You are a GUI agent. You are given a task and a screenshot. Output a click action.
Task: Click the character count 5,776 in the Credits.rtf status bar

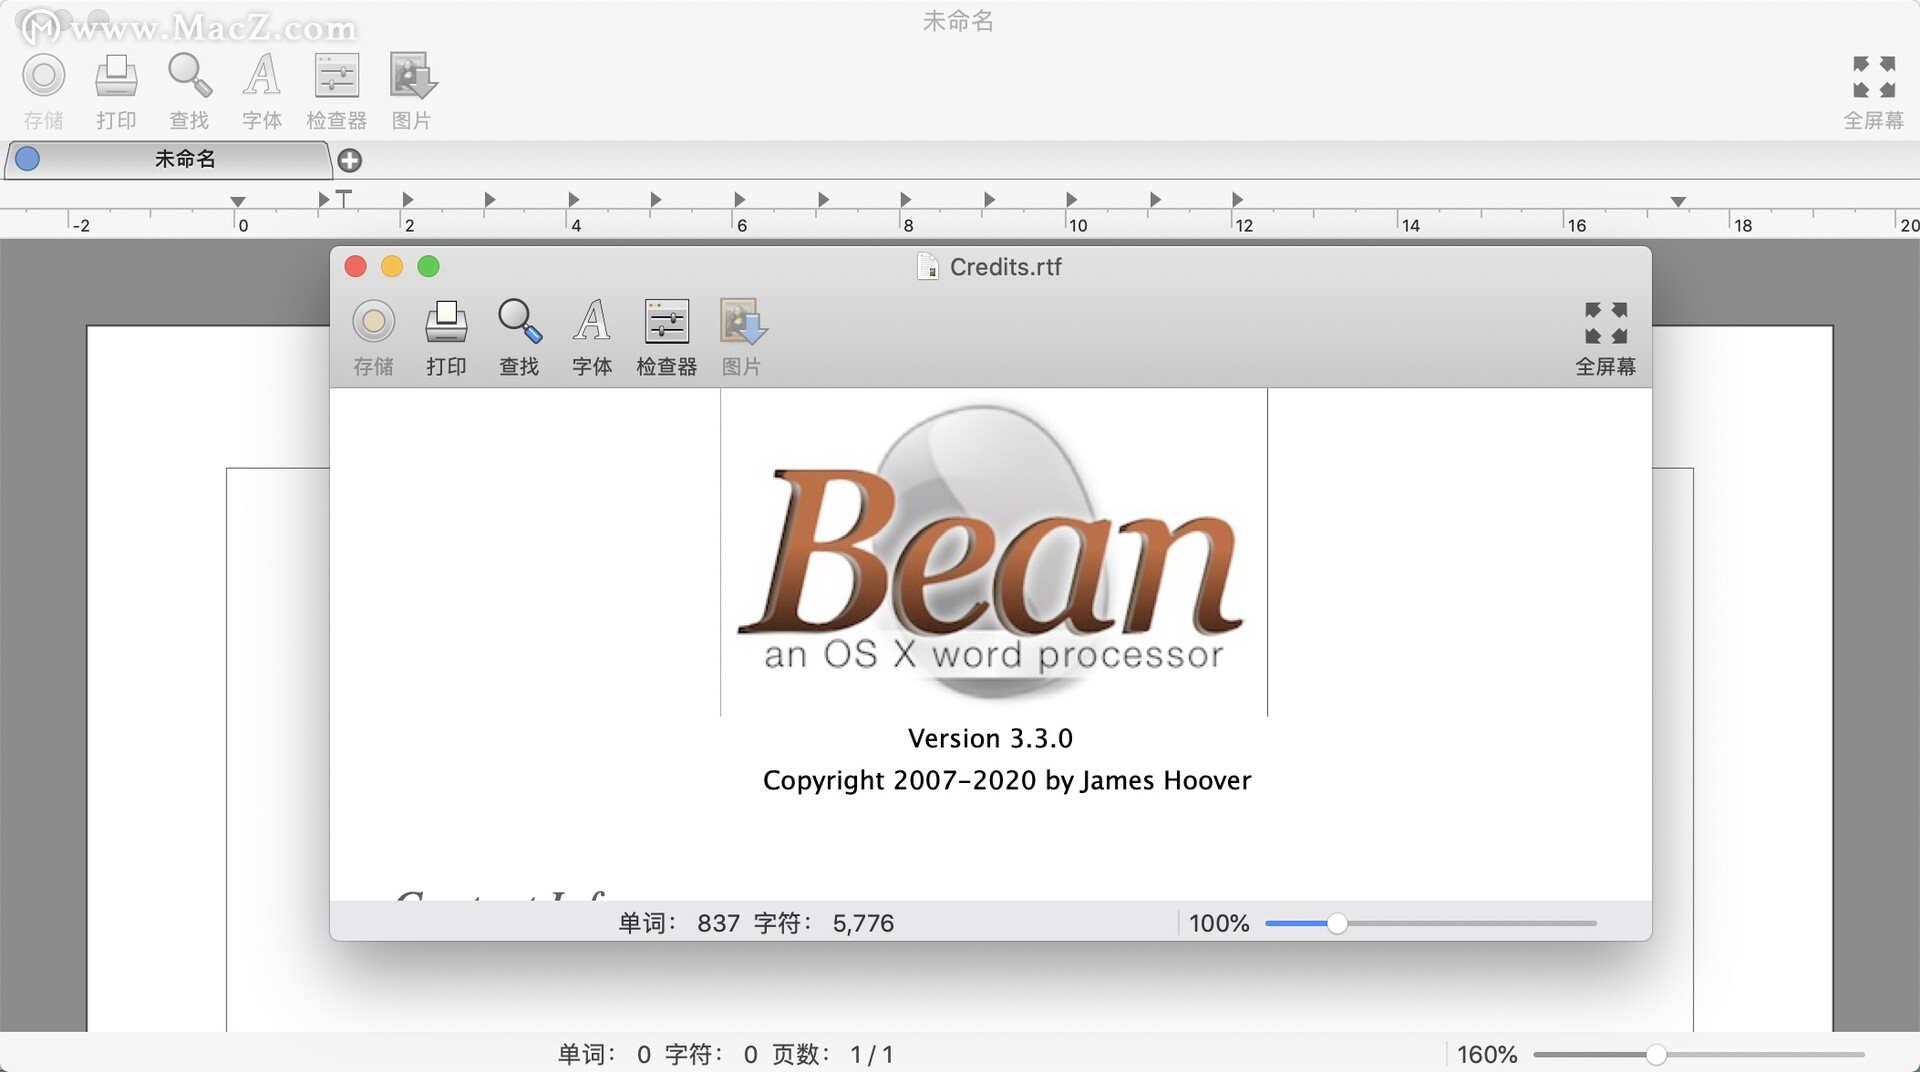coord(863,923)
